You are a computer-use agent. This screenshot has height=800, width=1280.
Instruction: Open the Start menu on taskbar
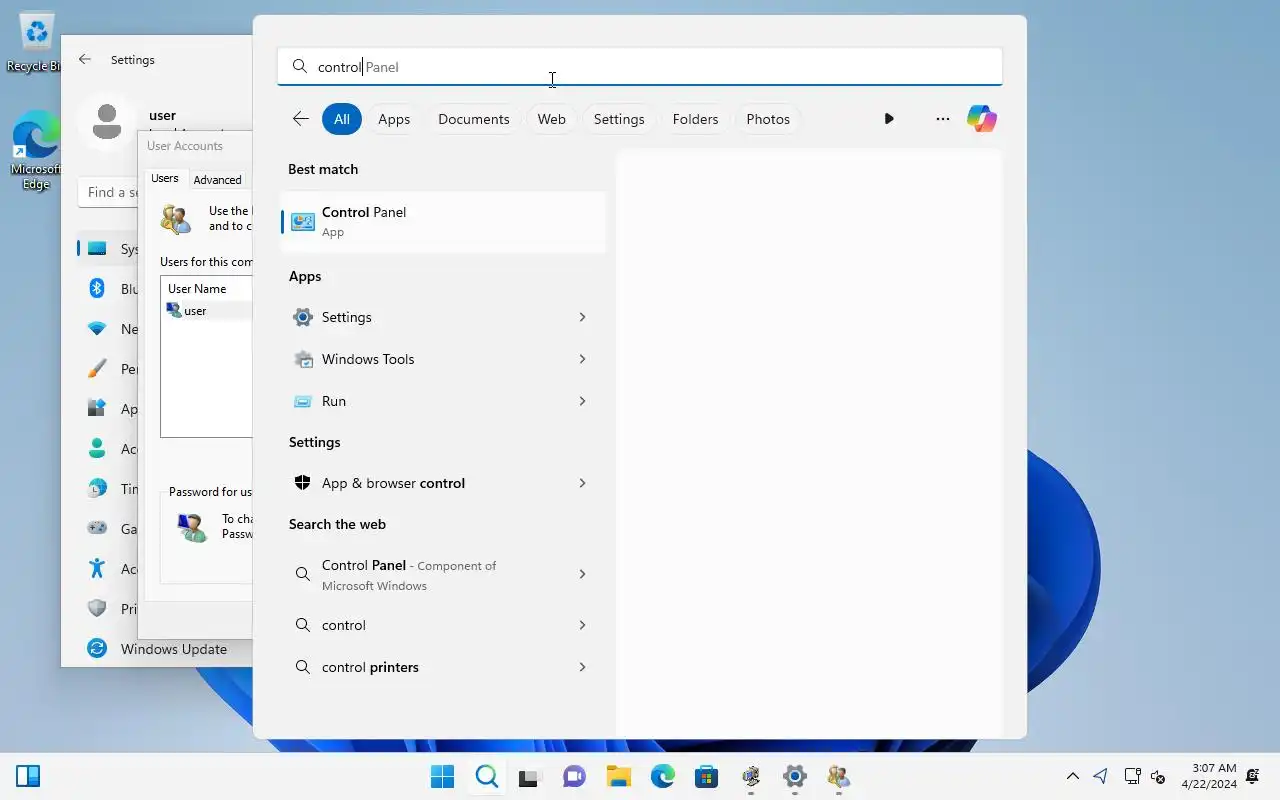tap(442, 776)
